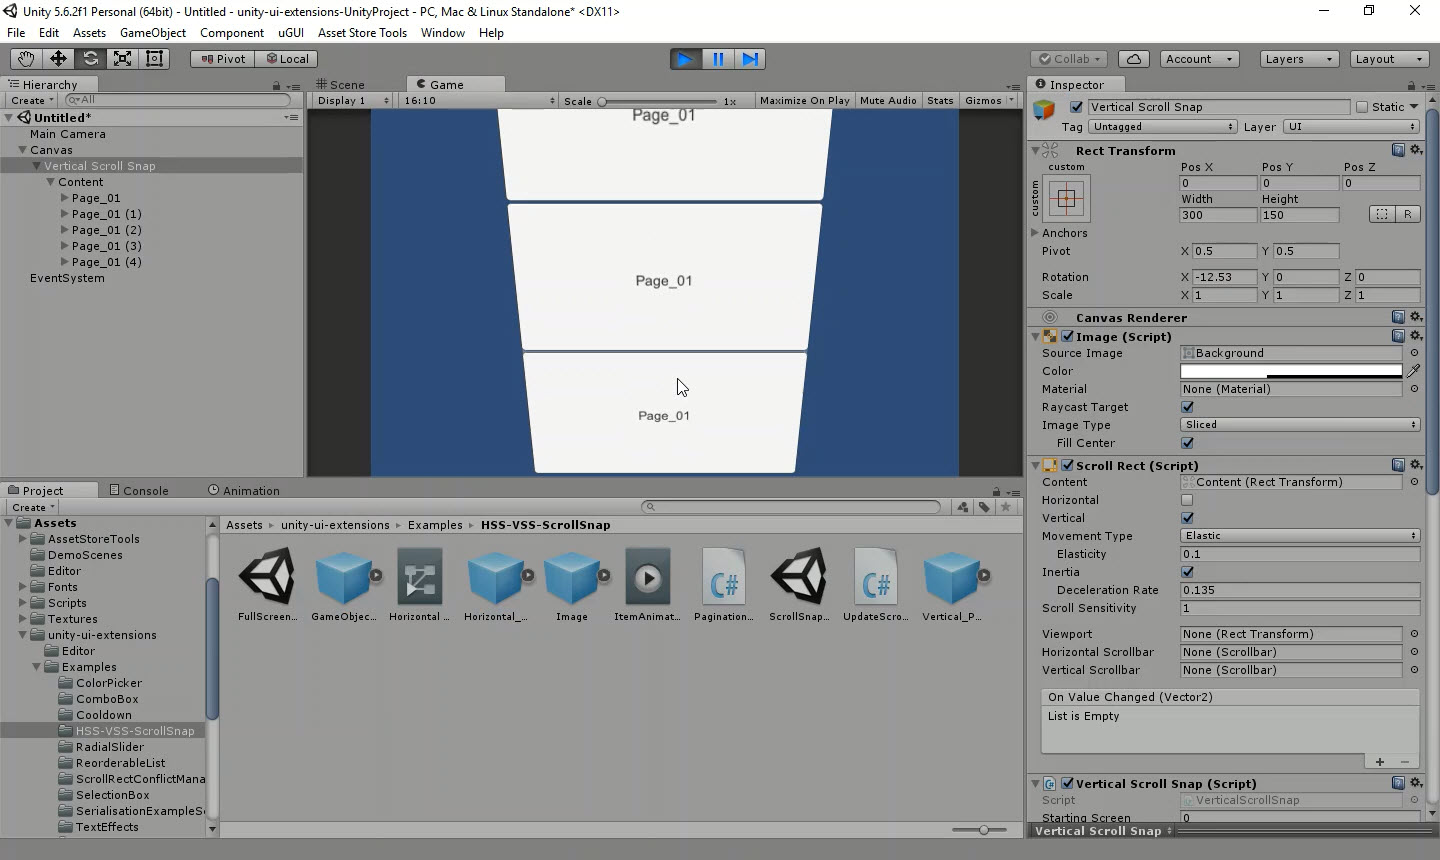Select the Rotate tool
1440x860 pixels.
[90, 59]
